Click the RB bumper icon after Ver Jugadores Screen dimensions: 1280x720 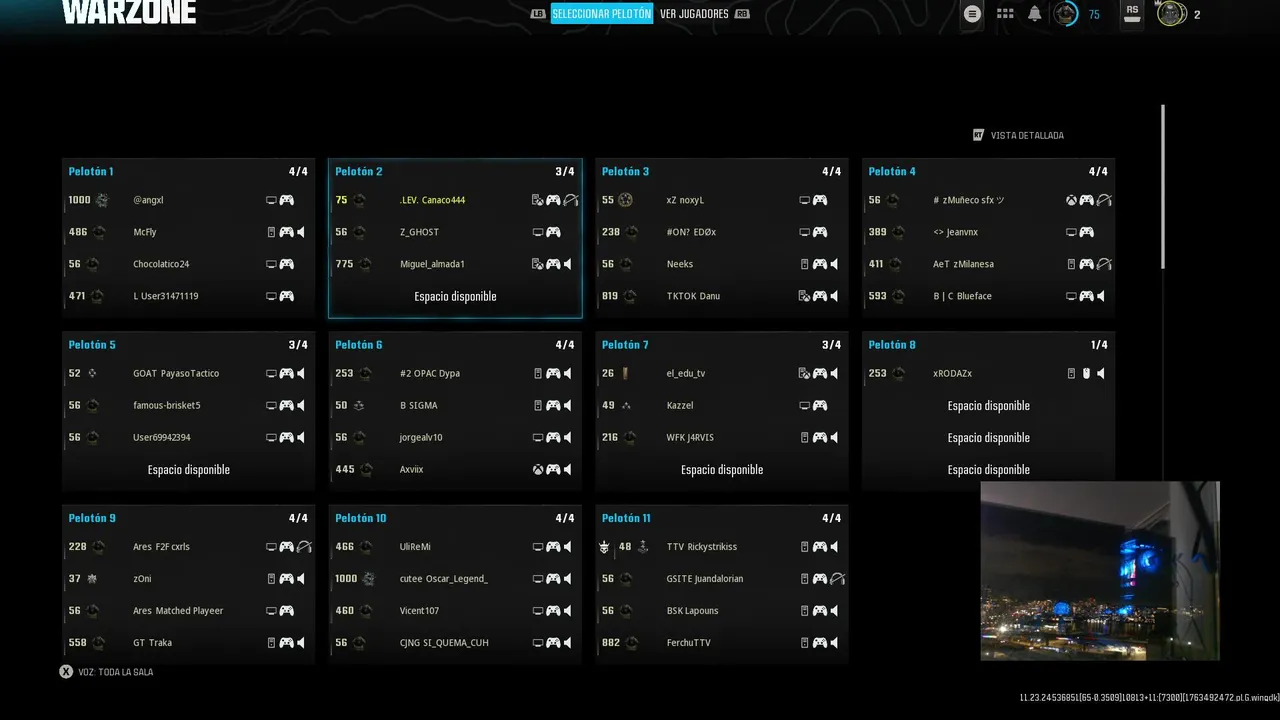(742, 14)
